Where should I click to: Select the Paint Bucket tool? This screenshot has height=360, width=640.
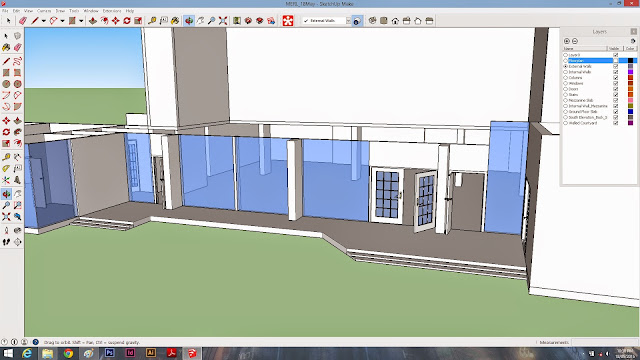pos(175,20)
